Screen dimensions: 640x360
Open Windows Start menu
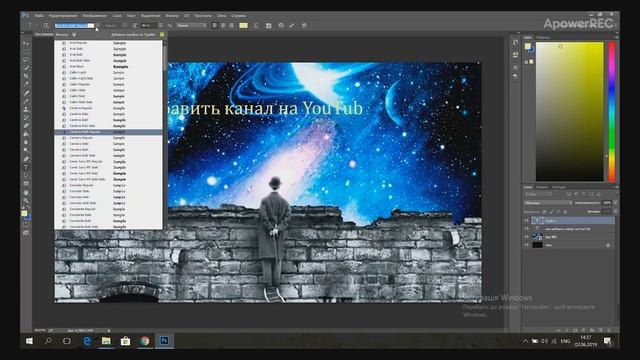click(29, 341)
